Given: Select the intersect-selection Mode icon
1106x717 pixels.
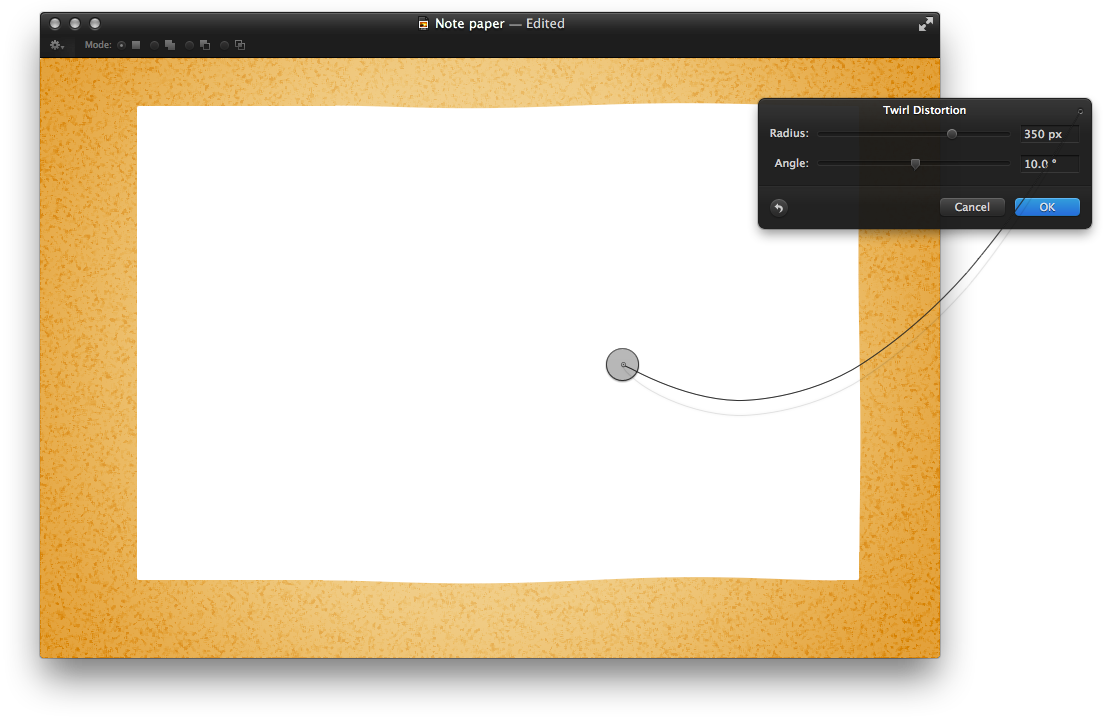Looking at the screenshot, I should pos(240,45).
